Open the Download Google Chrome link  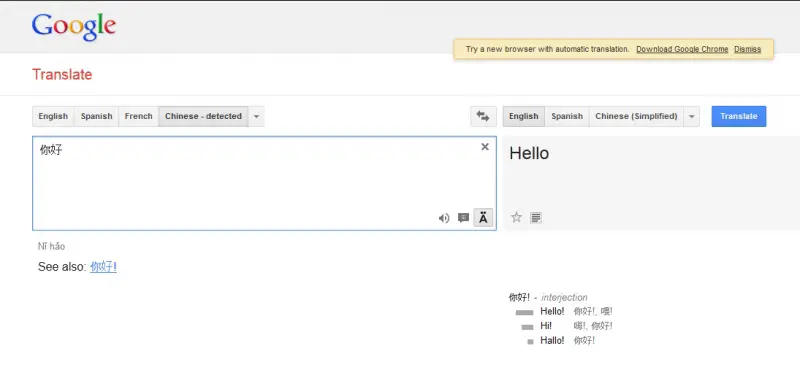point(682,50)
